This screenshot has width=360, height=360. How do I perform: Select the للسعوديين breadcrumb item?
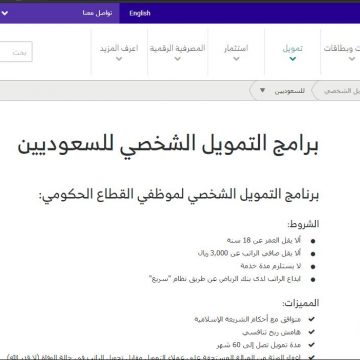point(290,91)
